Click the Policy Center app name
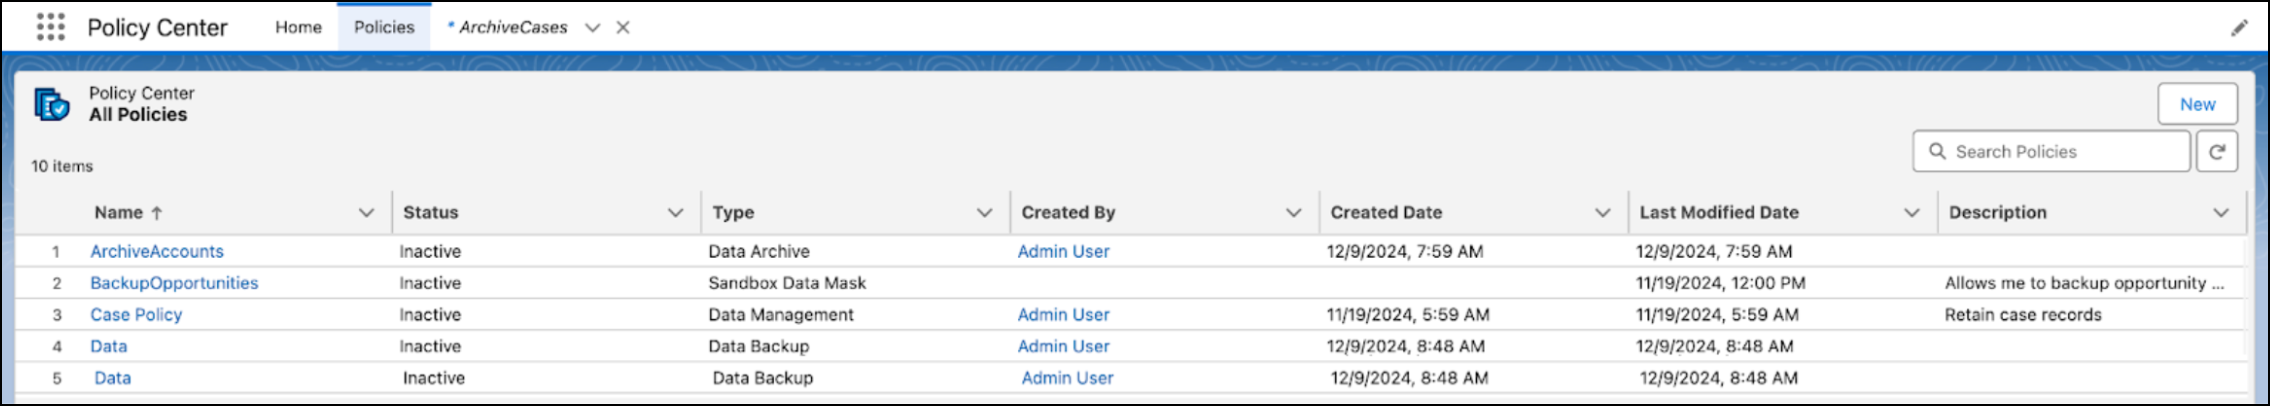Viewport: 2270px width, 406px height. (157, 28)
